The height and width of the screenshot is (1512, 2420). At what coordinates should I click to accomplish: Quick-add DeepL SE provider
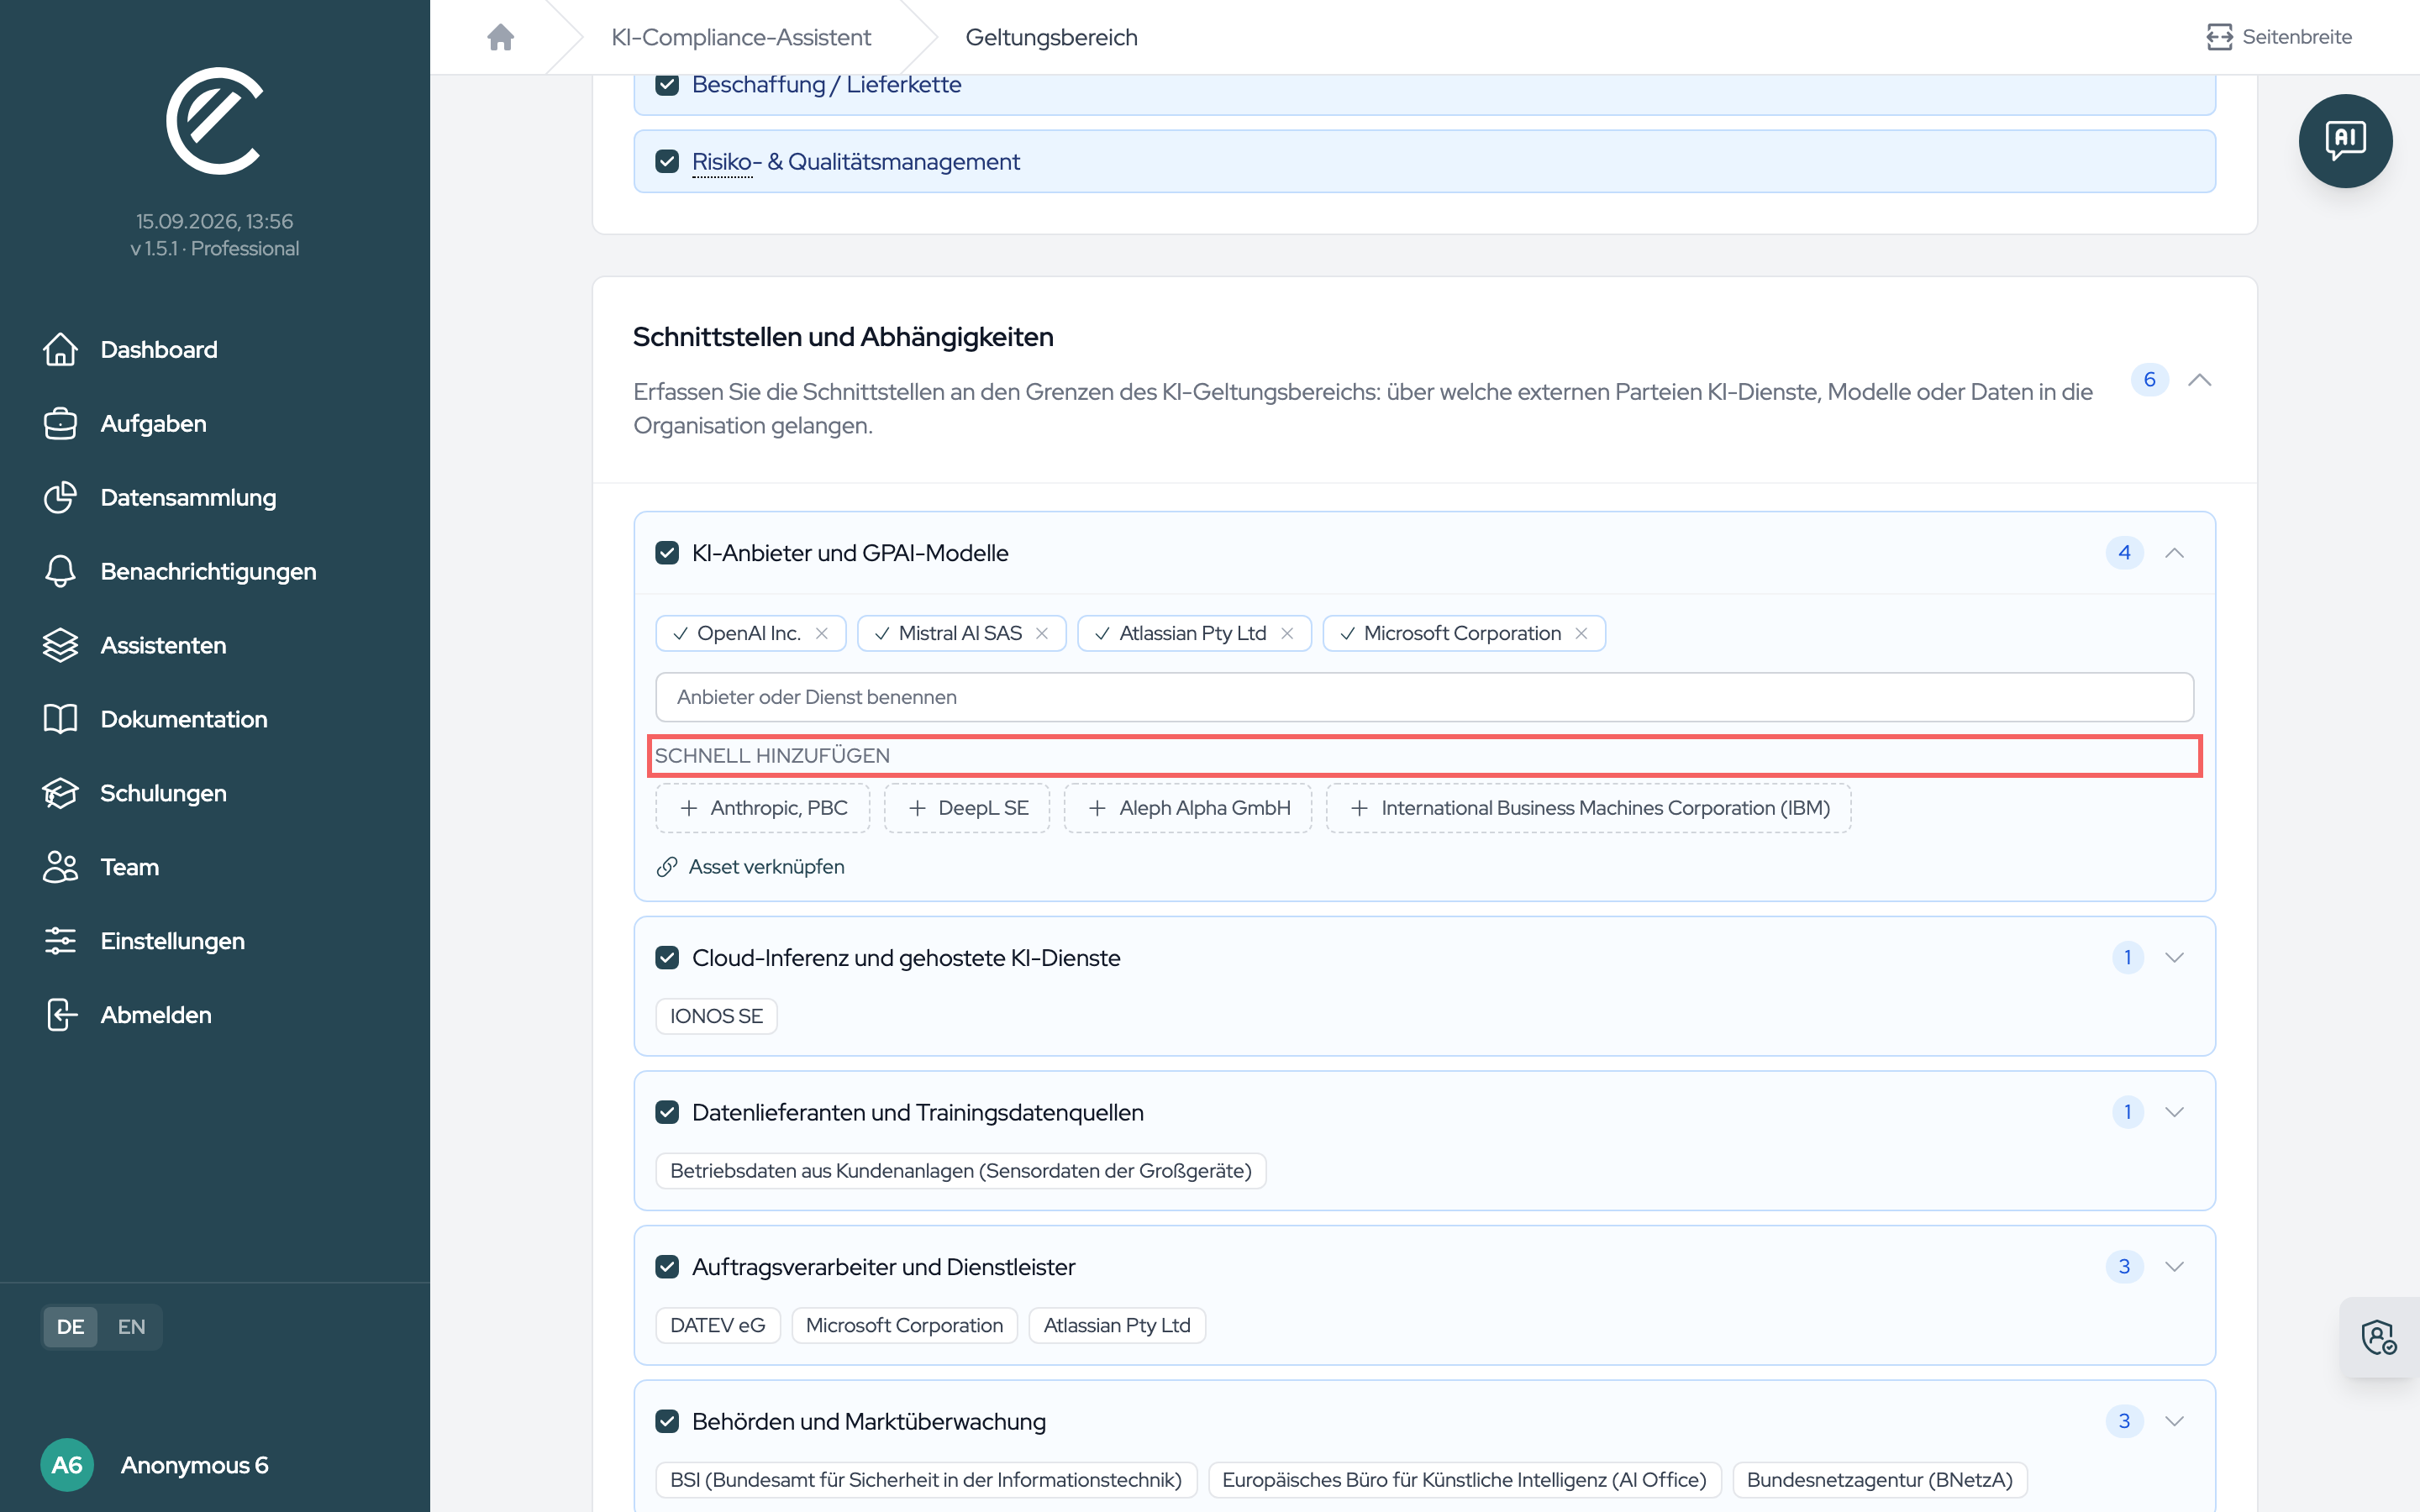coord(966,808)
